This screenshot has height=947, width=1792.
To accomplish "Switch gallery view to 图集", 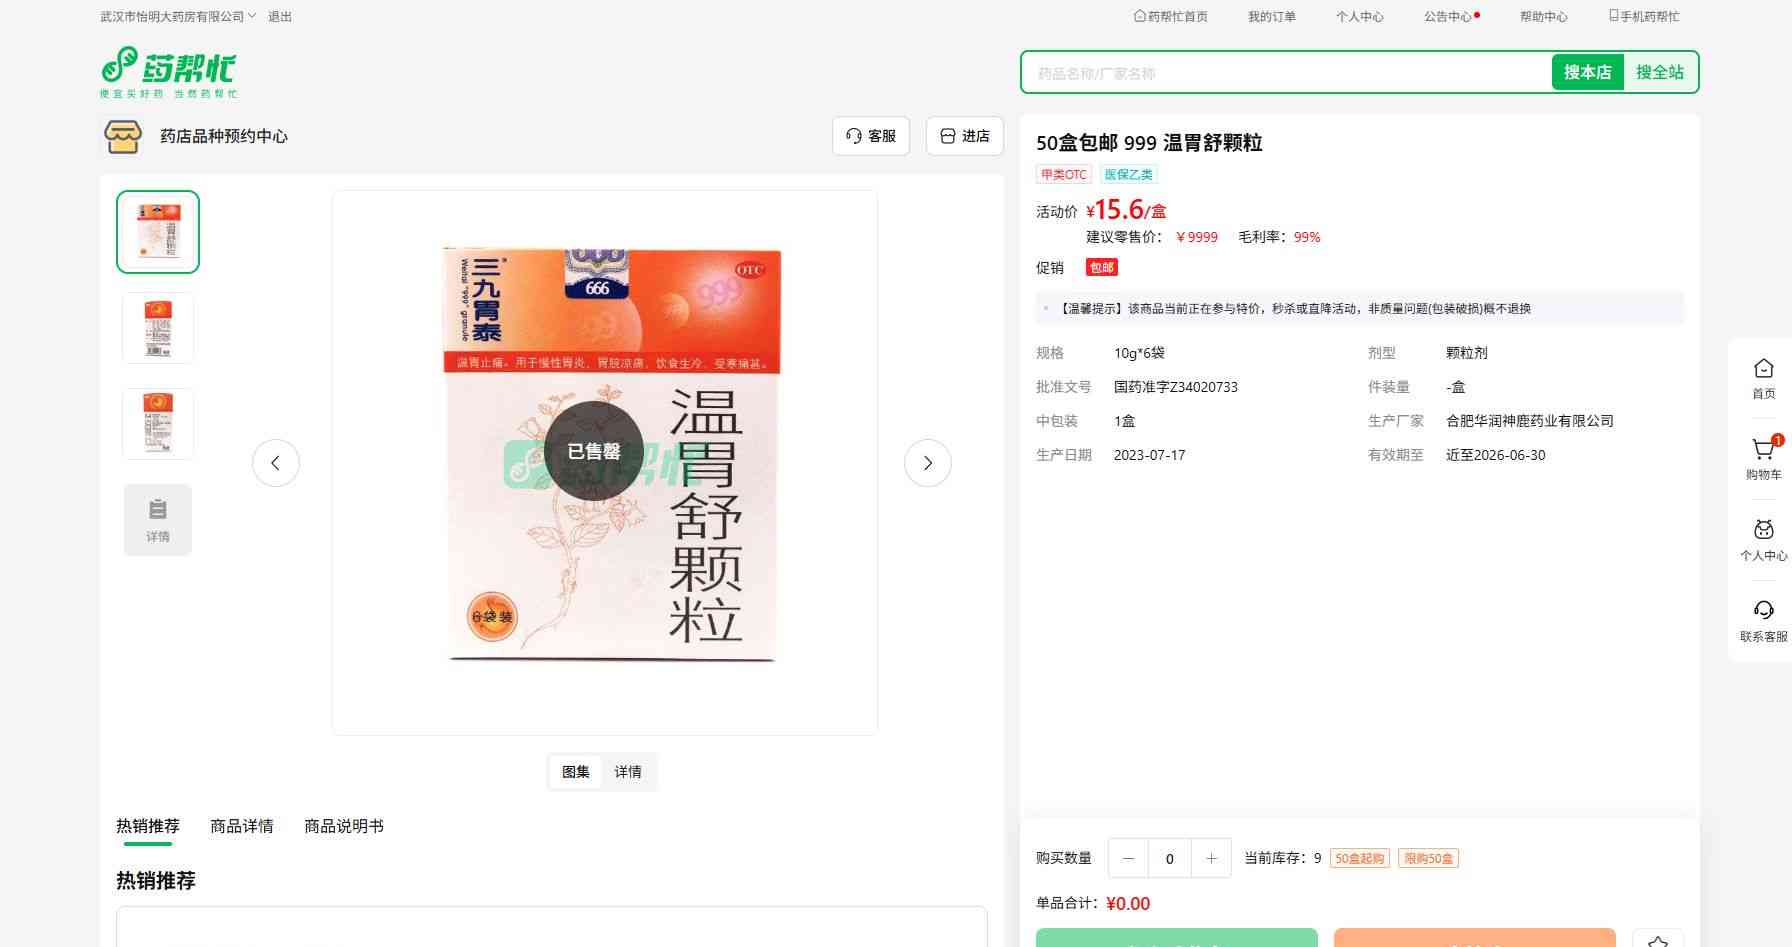I will [x=576, y=772].
